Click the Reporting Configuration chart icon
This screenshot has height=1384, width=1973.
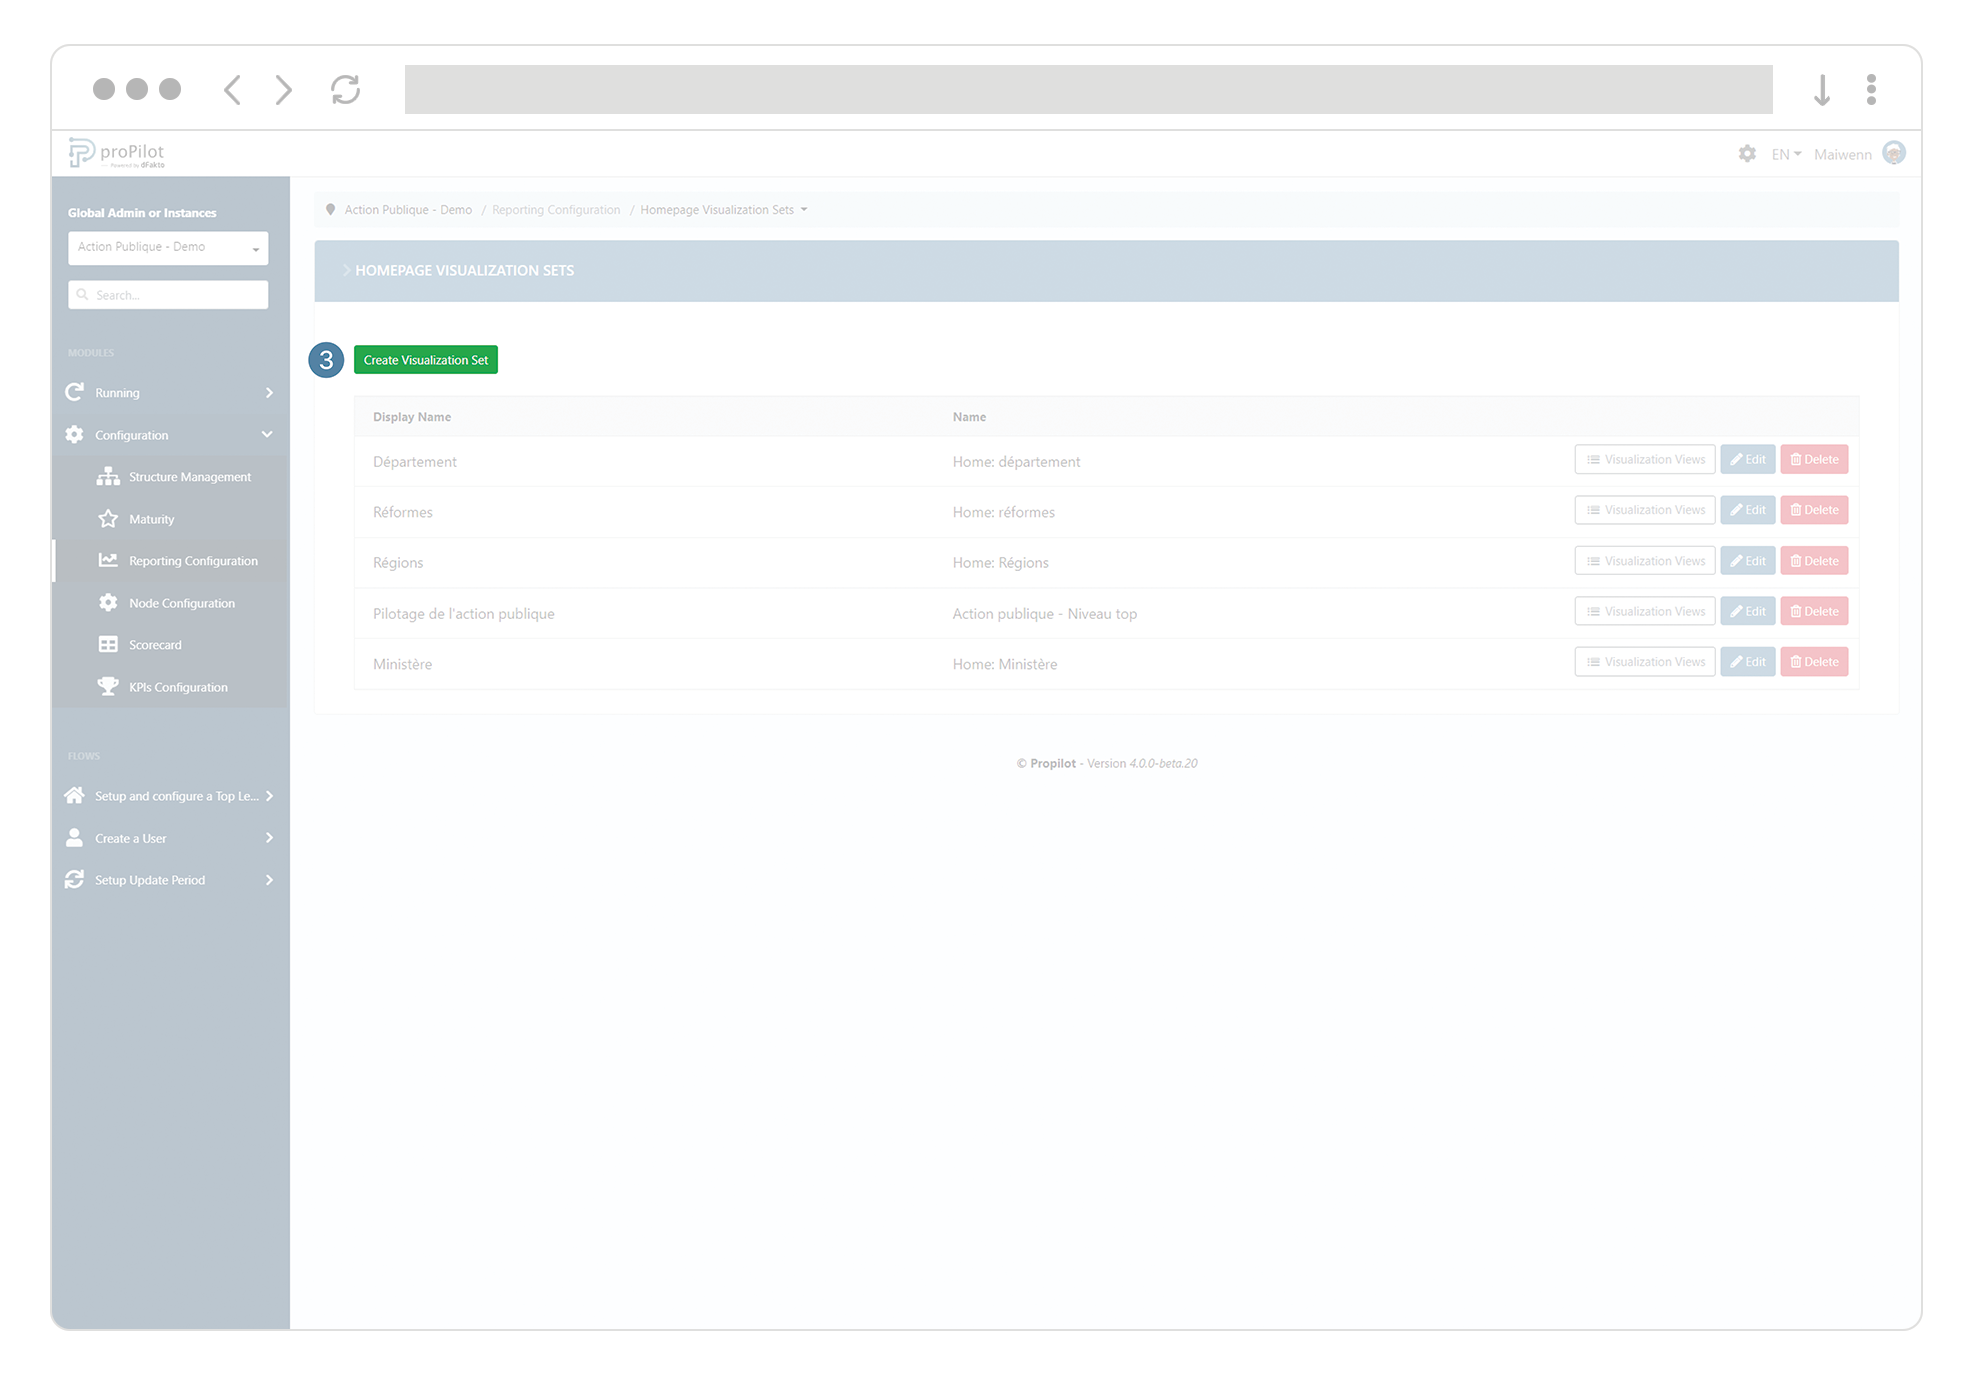click(x=108, y=560)
